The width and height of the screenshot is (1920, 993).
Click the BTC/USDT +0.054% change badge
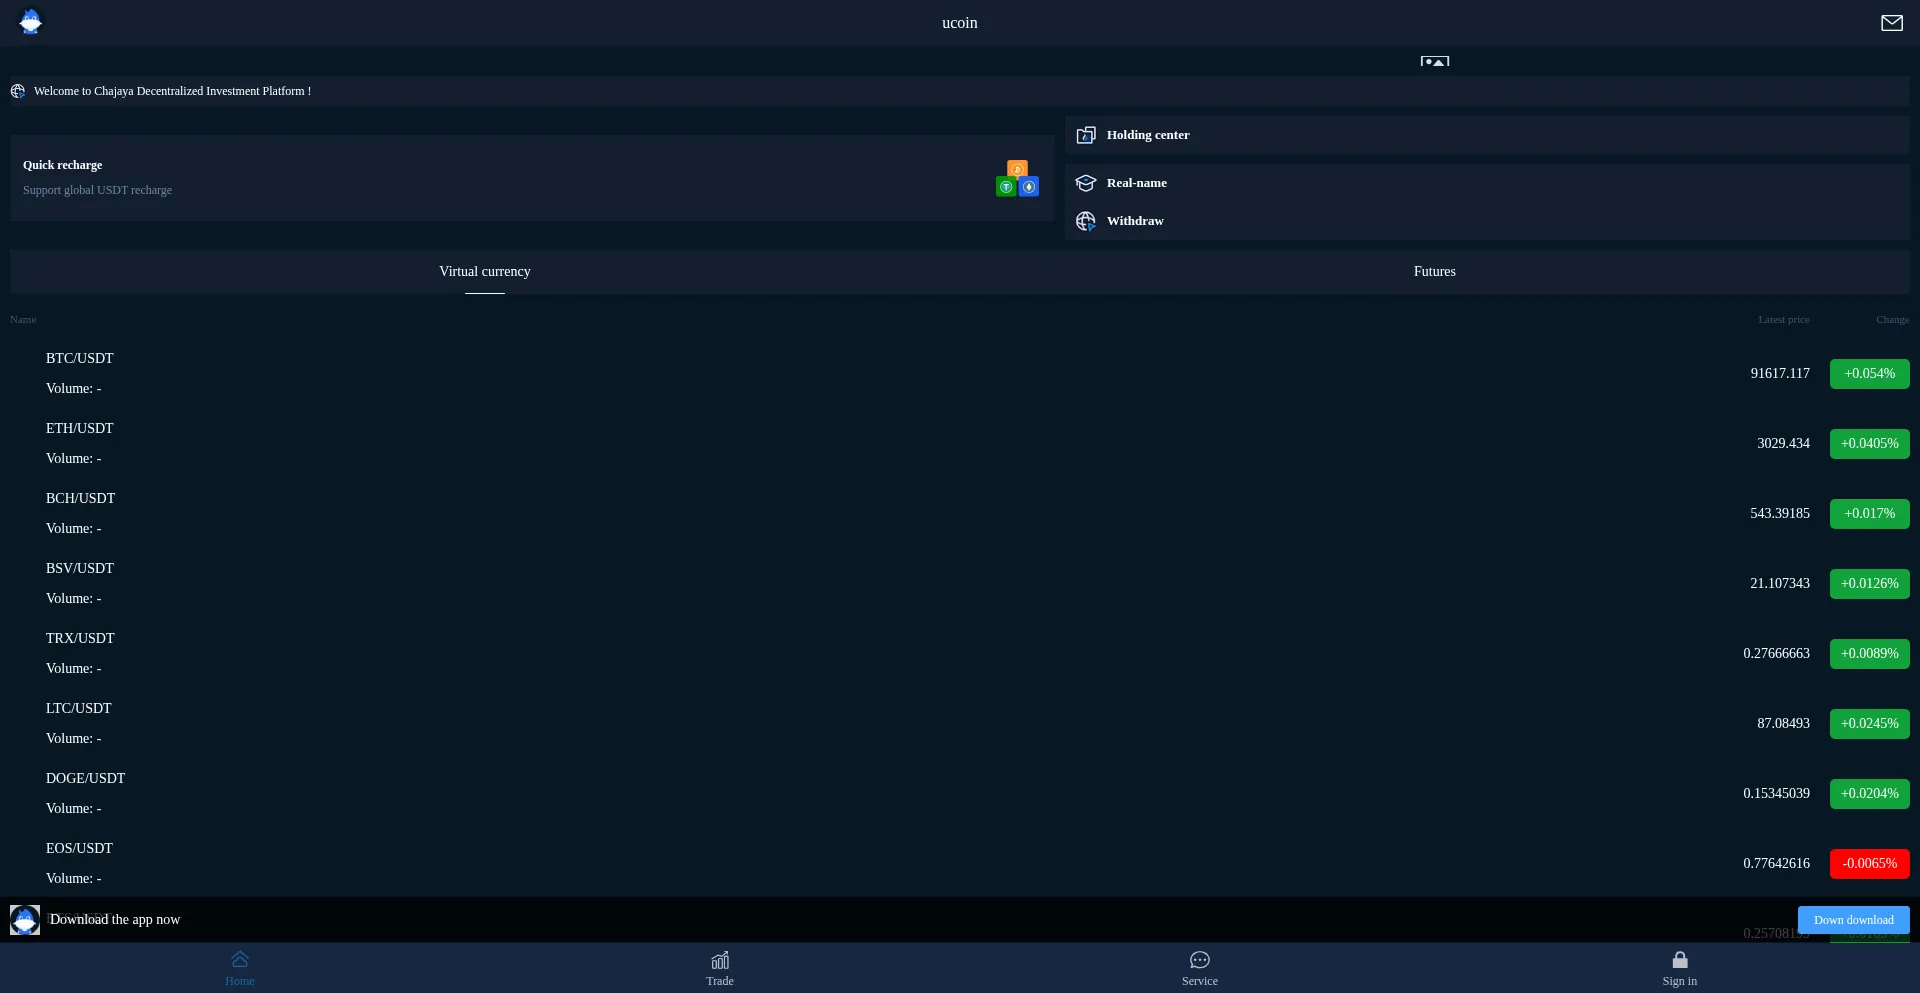point(1869,374)
